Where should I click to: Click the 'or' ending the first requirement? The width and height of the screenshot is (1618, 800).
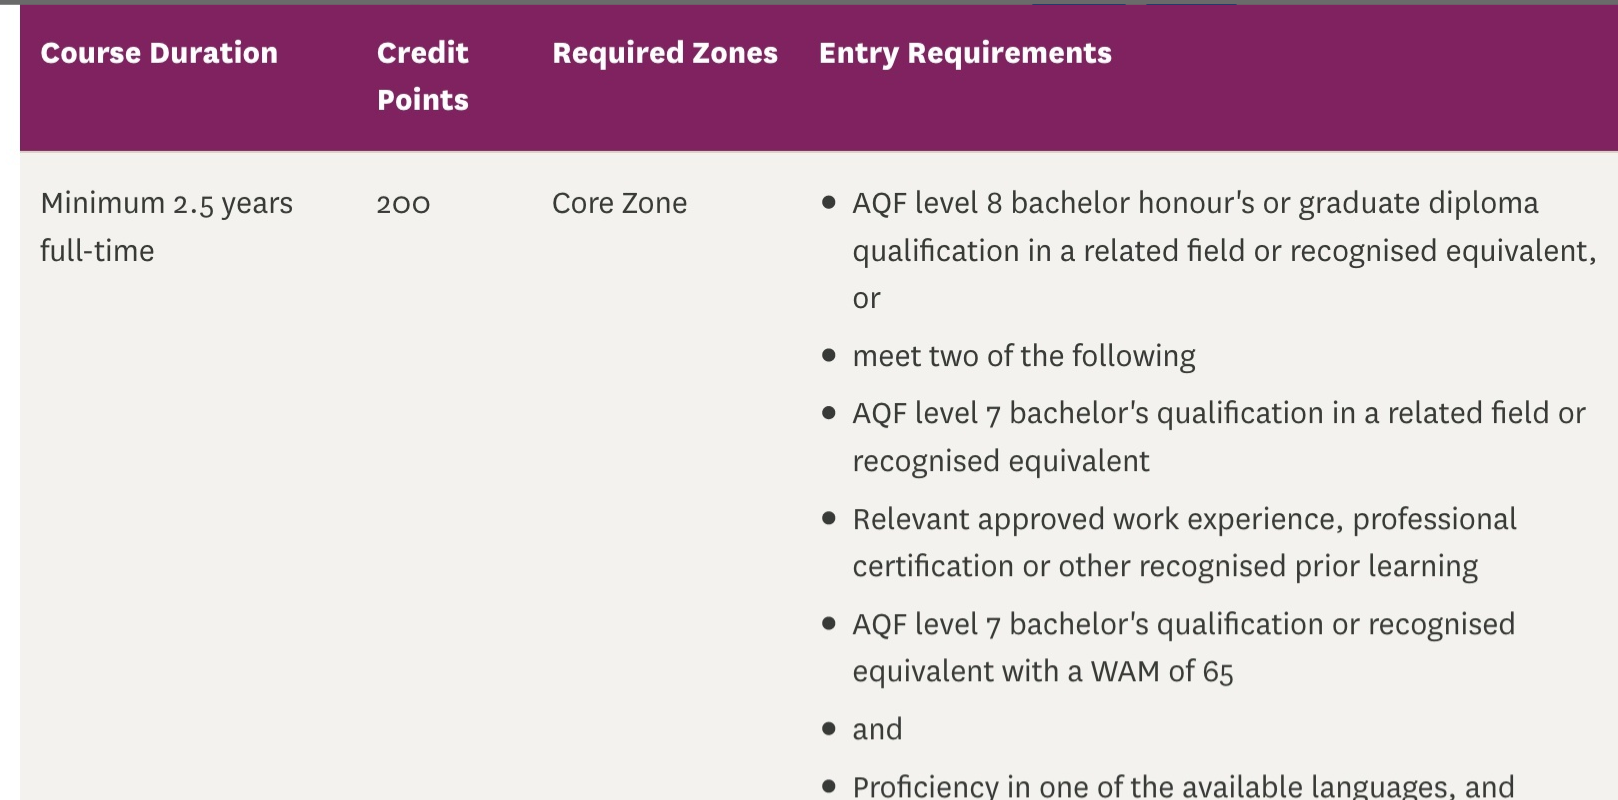click(866, 299)
